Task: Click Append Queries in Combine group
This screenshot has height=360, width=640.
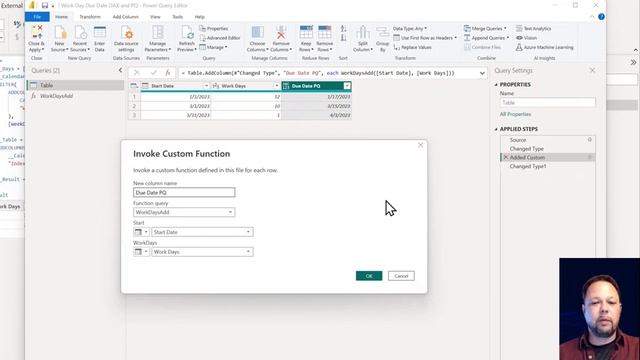Action: (487, 38)
